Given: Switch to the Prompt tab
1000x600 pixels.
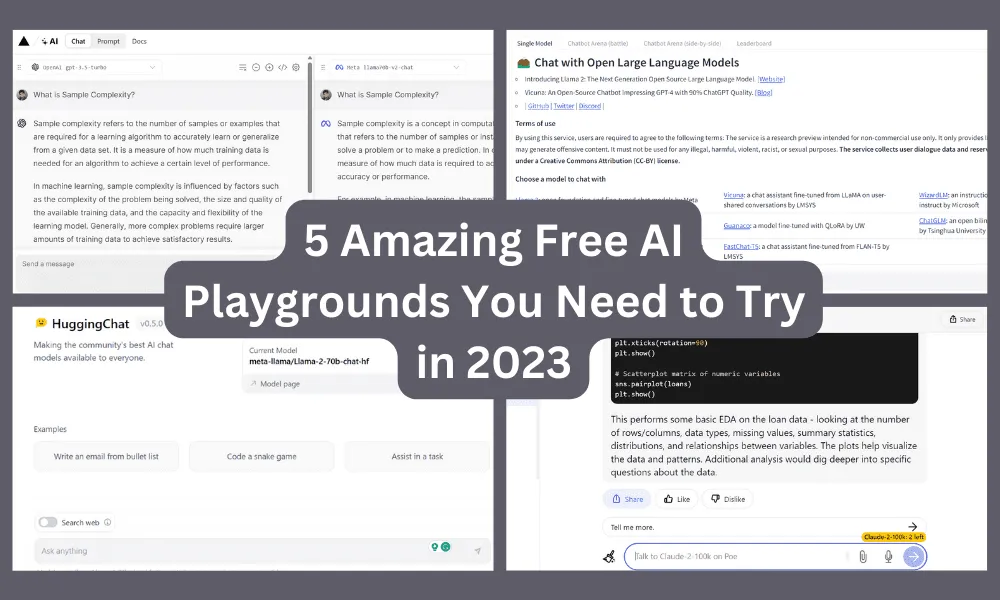Looking at the screenshot, I should coord(108,41).
